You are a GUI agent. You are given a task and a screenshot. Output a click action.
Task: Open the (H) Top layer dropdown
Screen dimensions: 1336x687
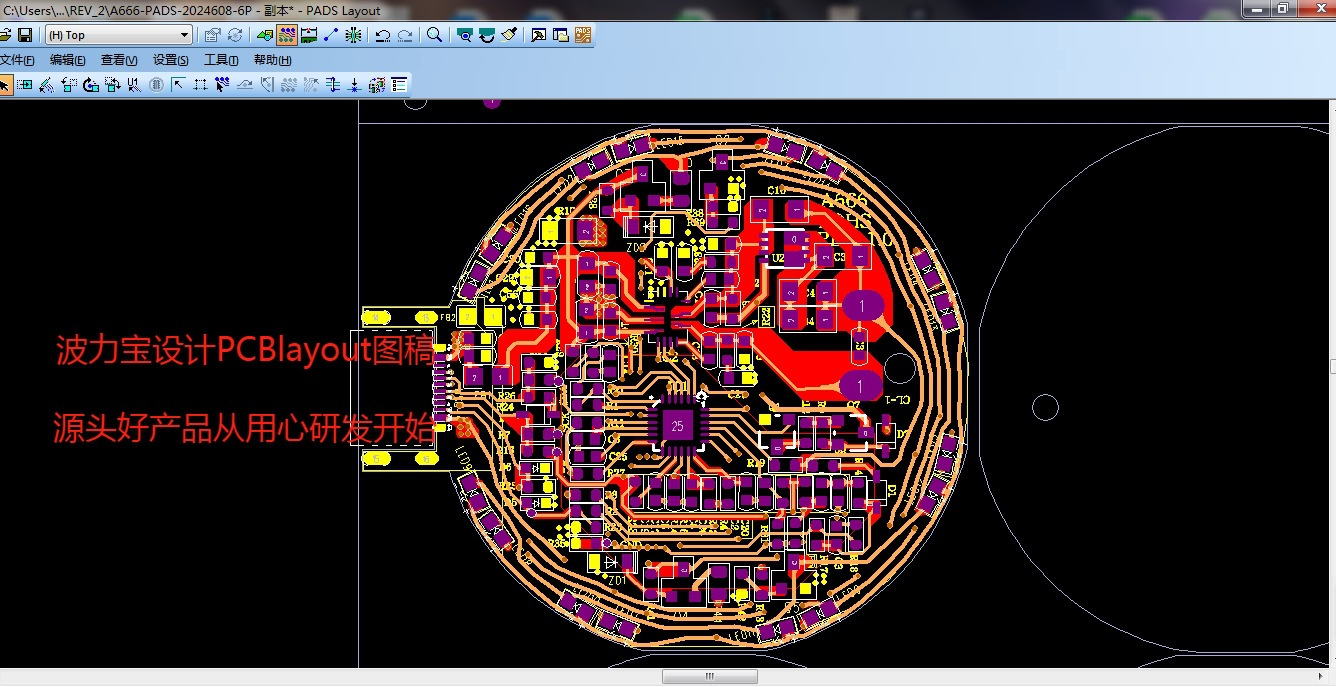click(x=118, y=35)
